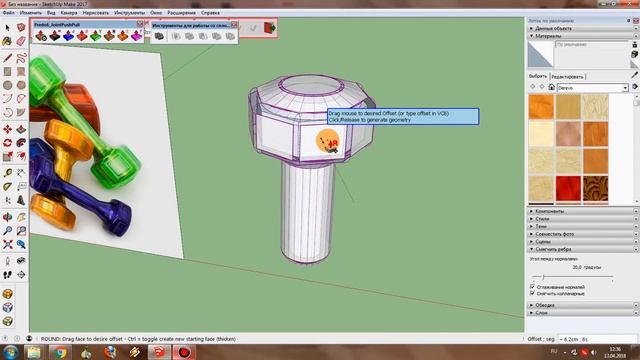Expand the Тени panel

pyautogui.click(x=582, y=226)
